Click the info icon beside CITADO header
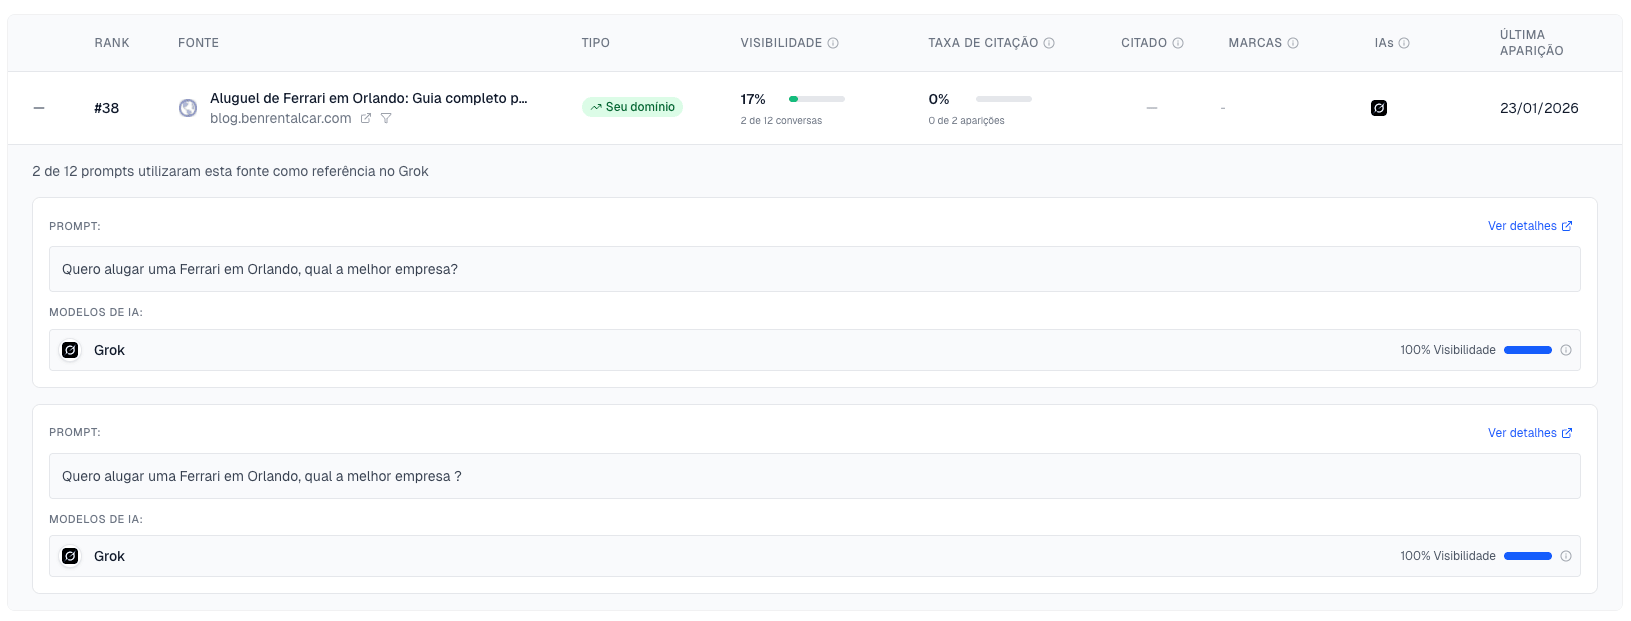This screenshot has width=1631, height=621. click(1178, 43)
